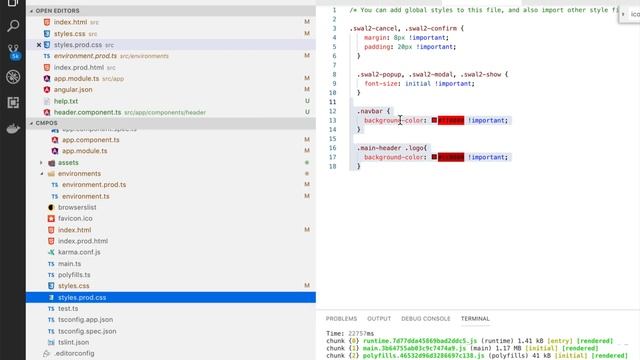Switch to the OUTPUT panel tab

(379, 318)
